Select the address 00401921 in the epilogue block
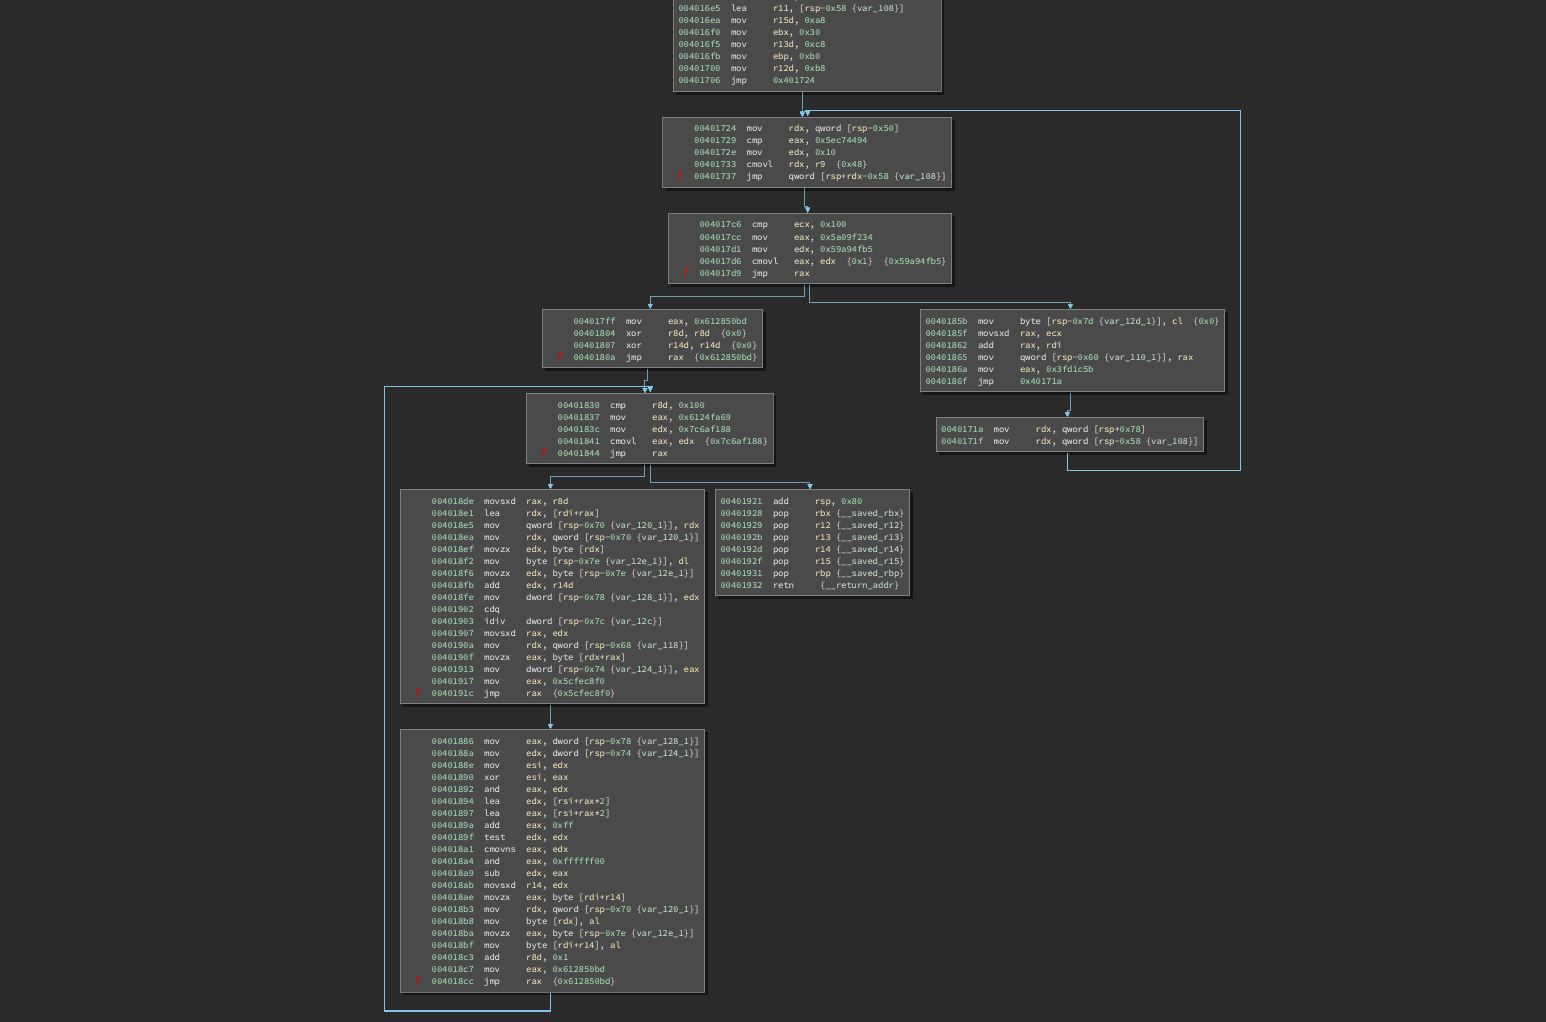 [741, 501]
